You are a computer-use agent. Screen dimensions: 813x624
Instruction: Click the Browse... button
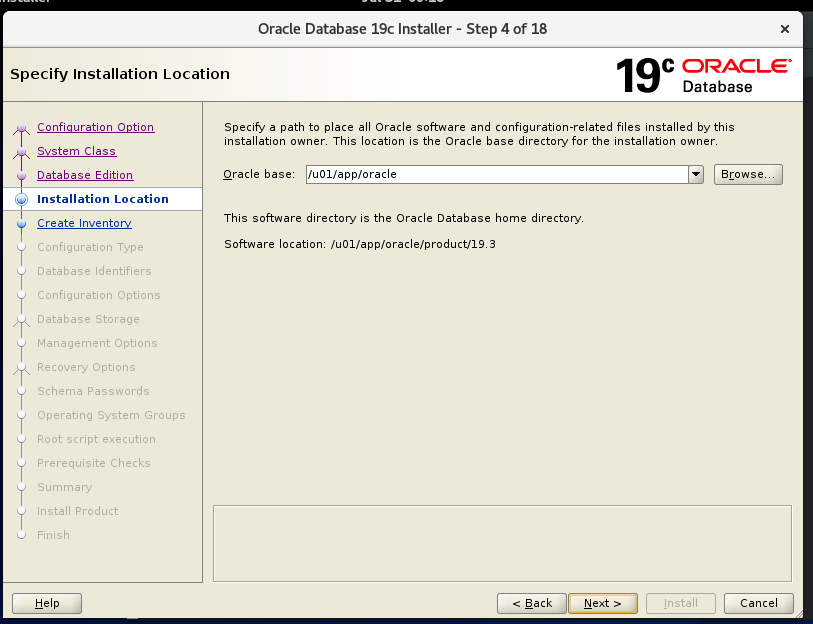(748, 174)
